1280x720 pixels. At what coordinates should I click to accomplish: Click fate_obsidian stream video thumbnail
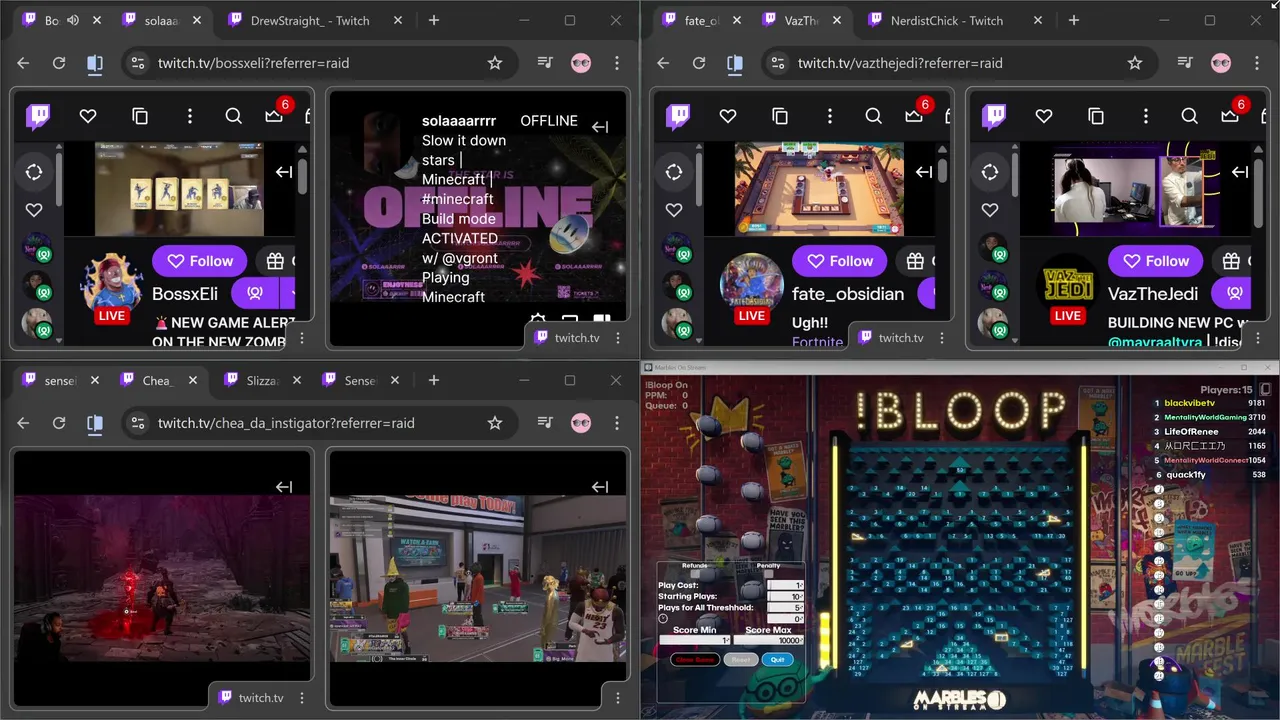819,189
